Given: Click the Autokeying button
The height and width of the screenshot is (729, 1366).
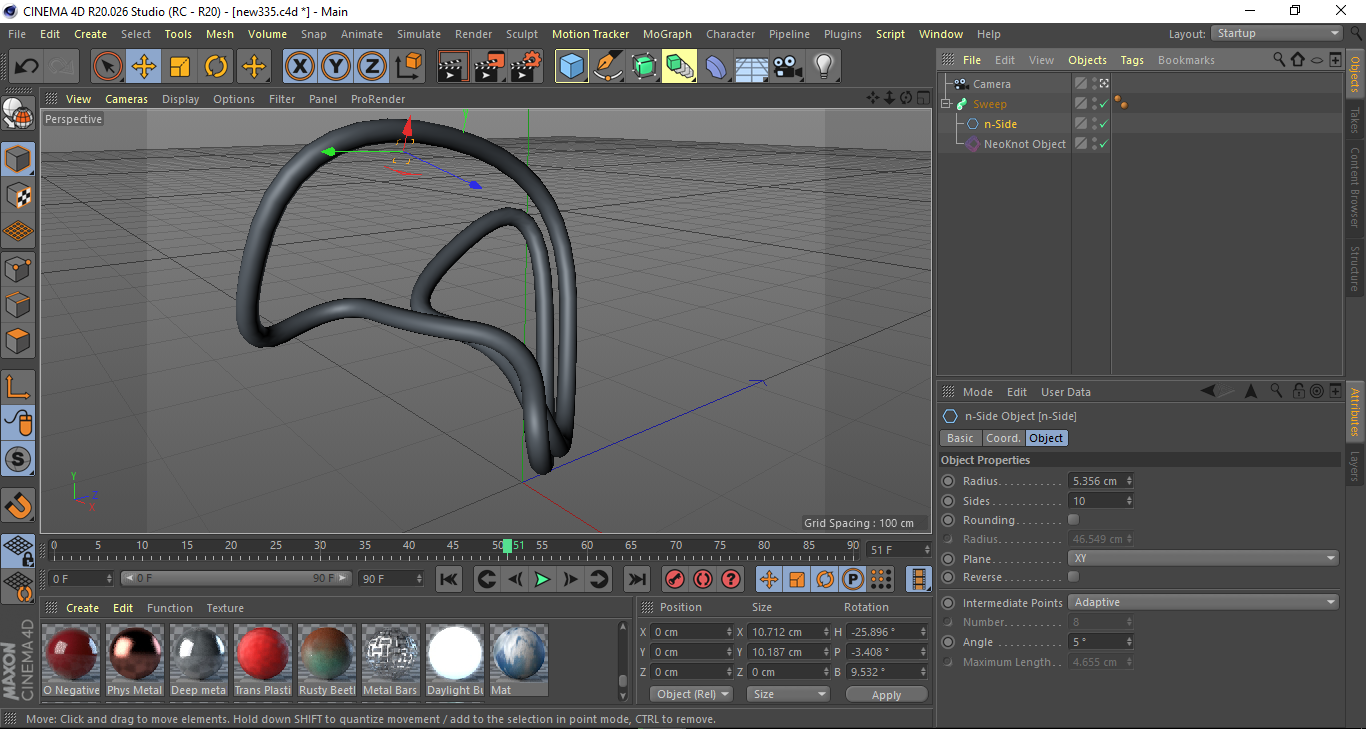Looking at the screenshot, I should [703, 579].
